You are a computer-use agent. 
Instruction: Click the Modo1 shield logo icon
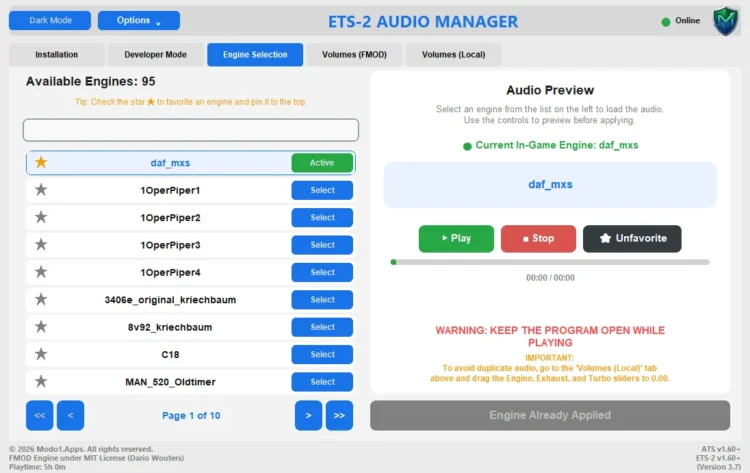point(725,21)
